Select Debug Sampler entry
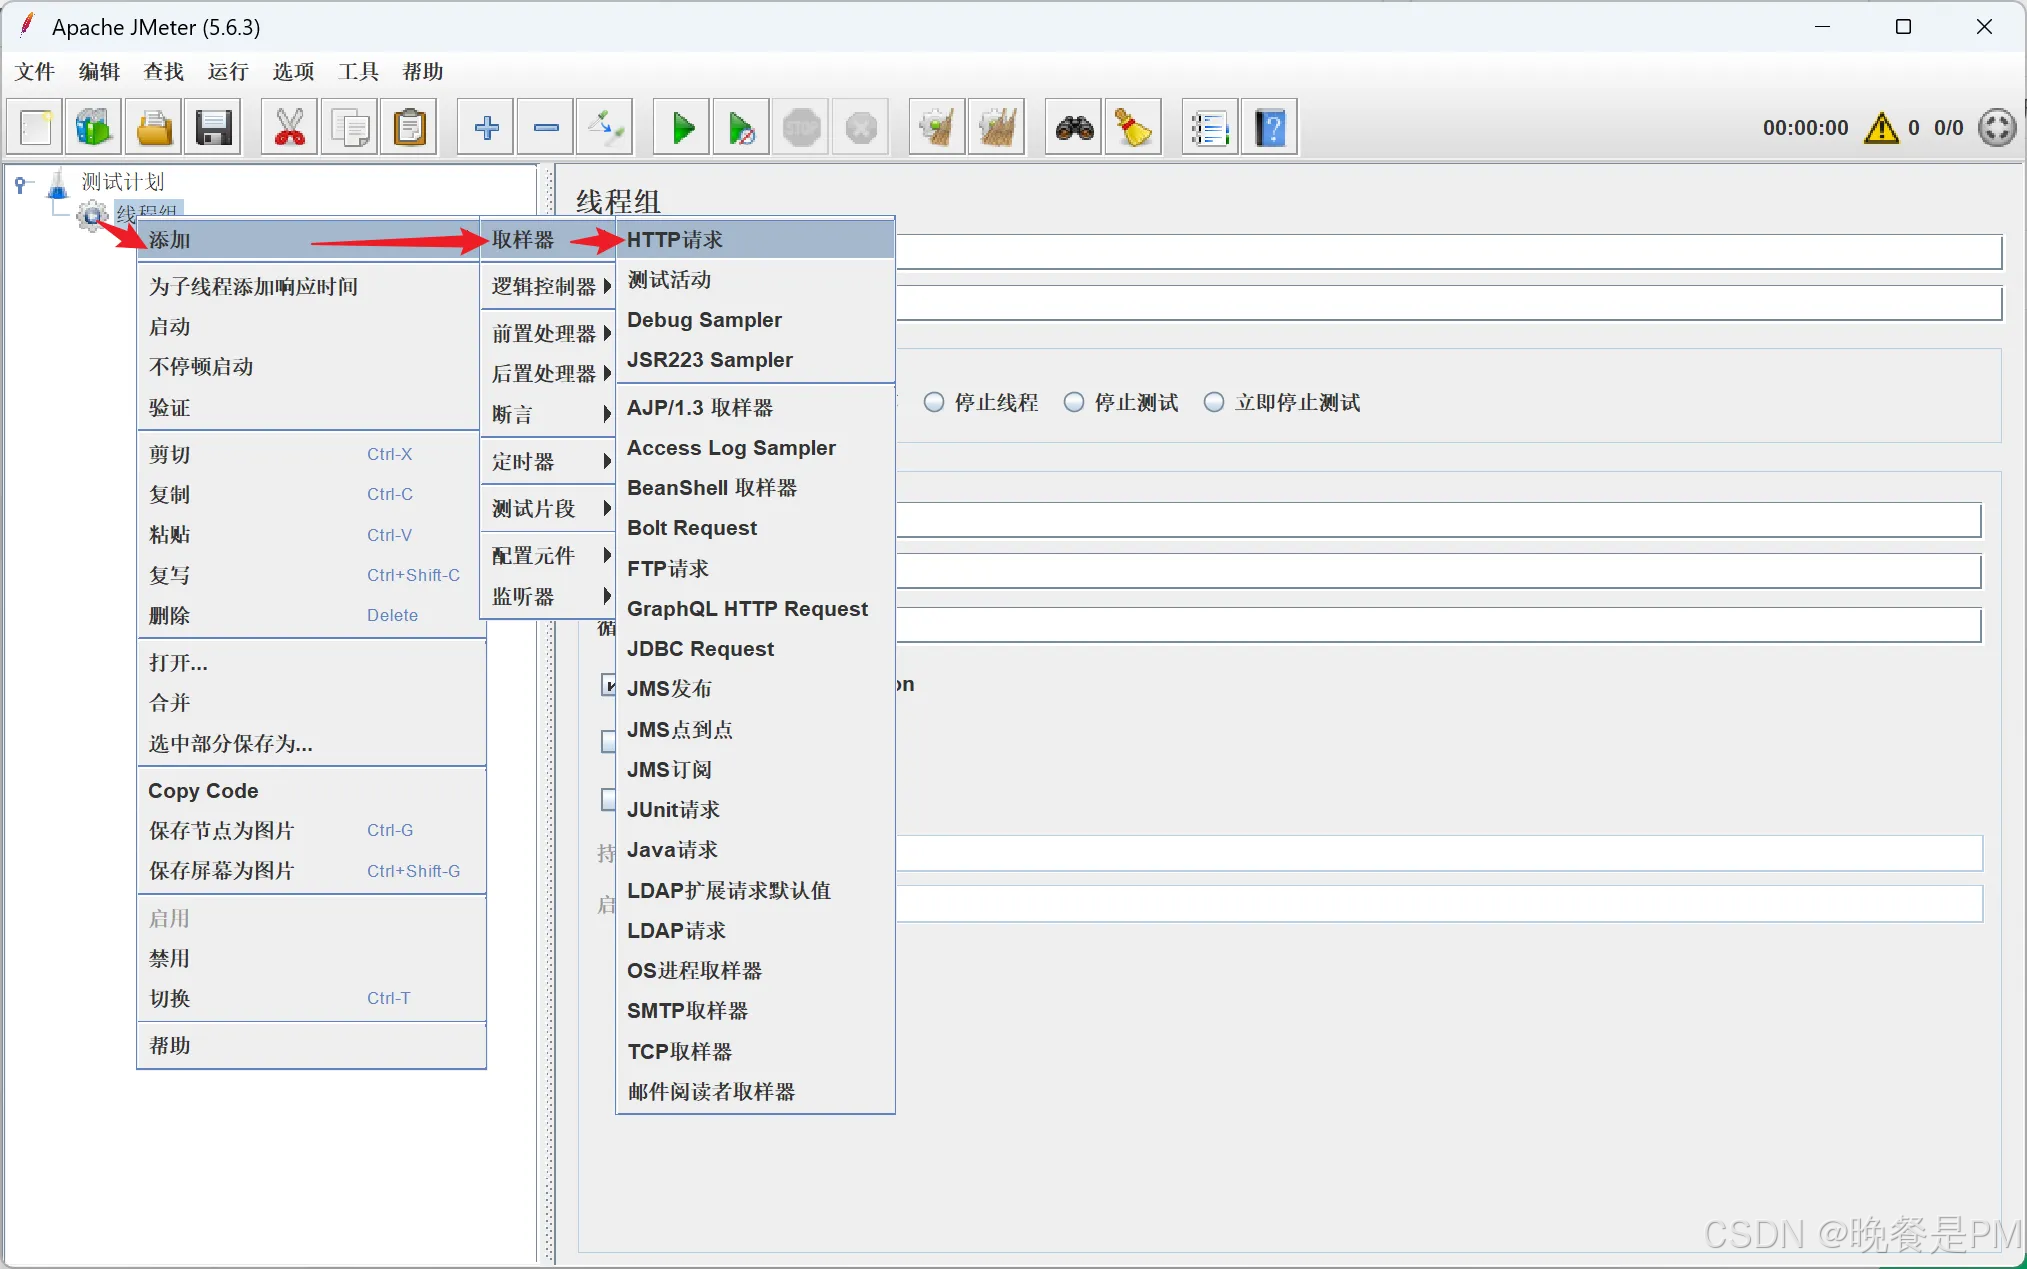This screenshot has width=2027, height=1269. click(x=755, y=319)
